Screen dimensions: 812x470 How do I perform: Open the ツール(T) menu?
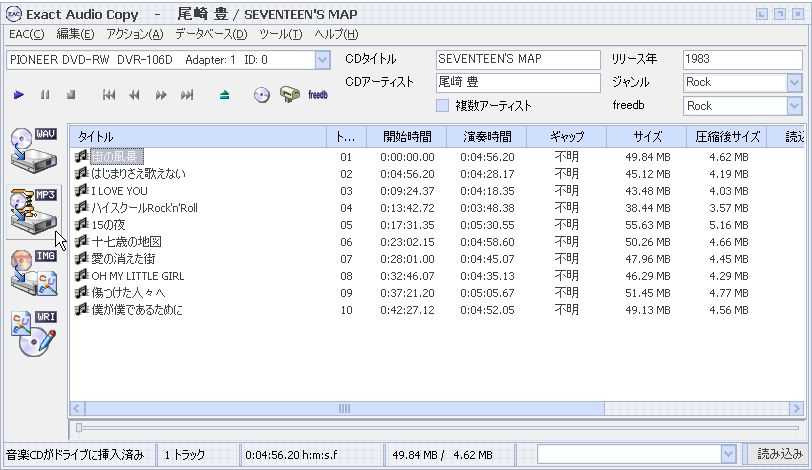280,34
